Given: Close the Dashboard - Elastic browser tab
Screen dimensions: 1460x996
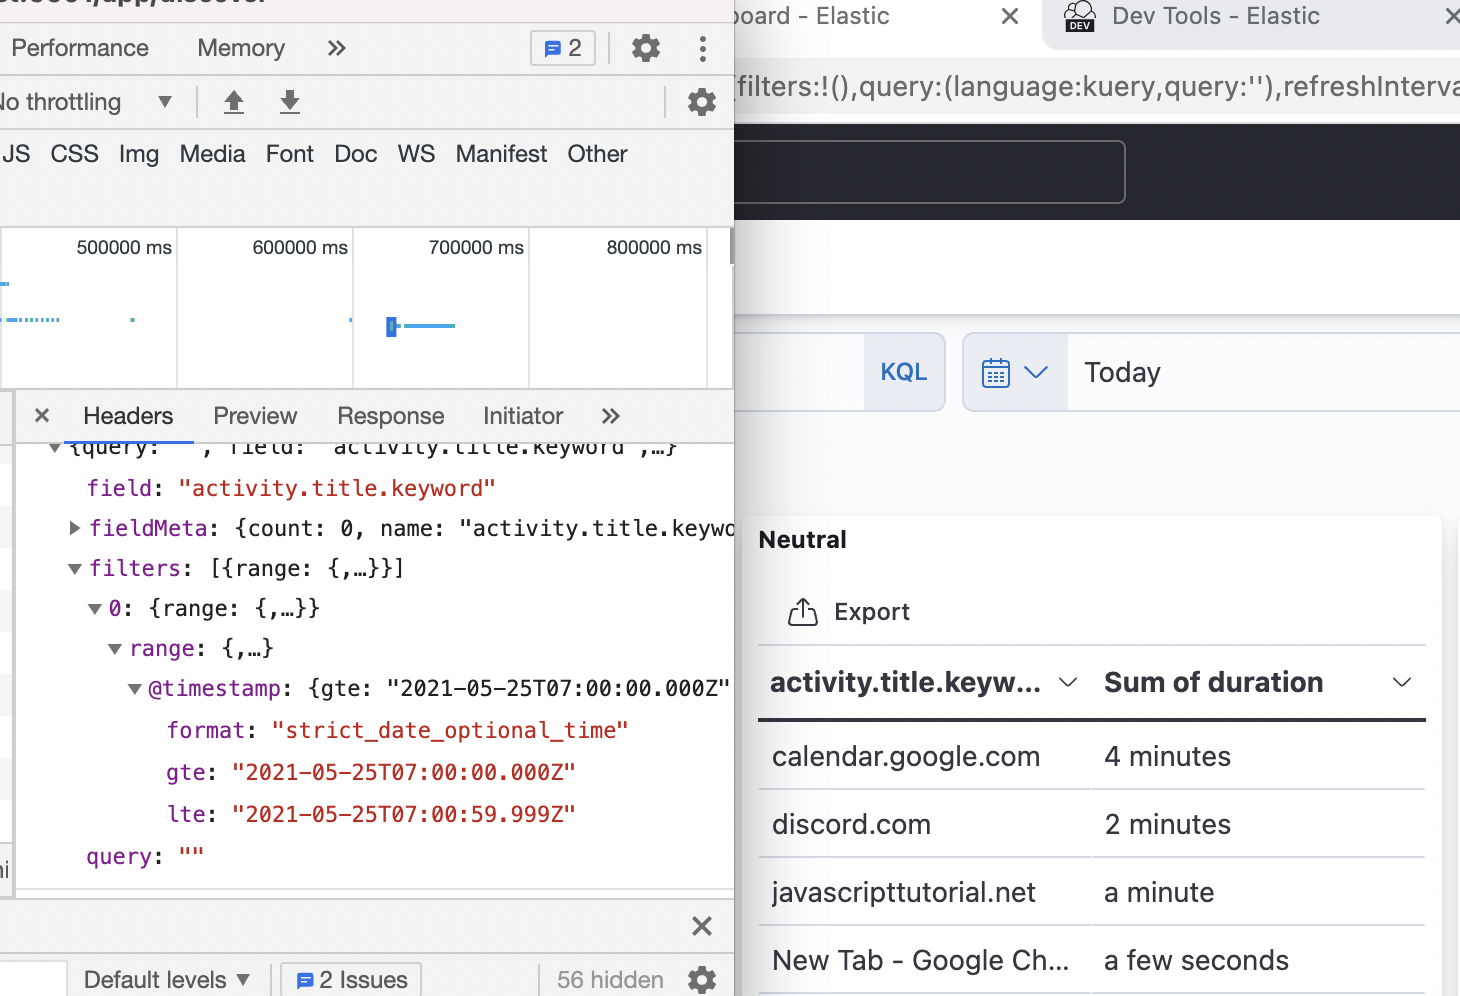Looking at the screenshot, I should click(1010, 16).
